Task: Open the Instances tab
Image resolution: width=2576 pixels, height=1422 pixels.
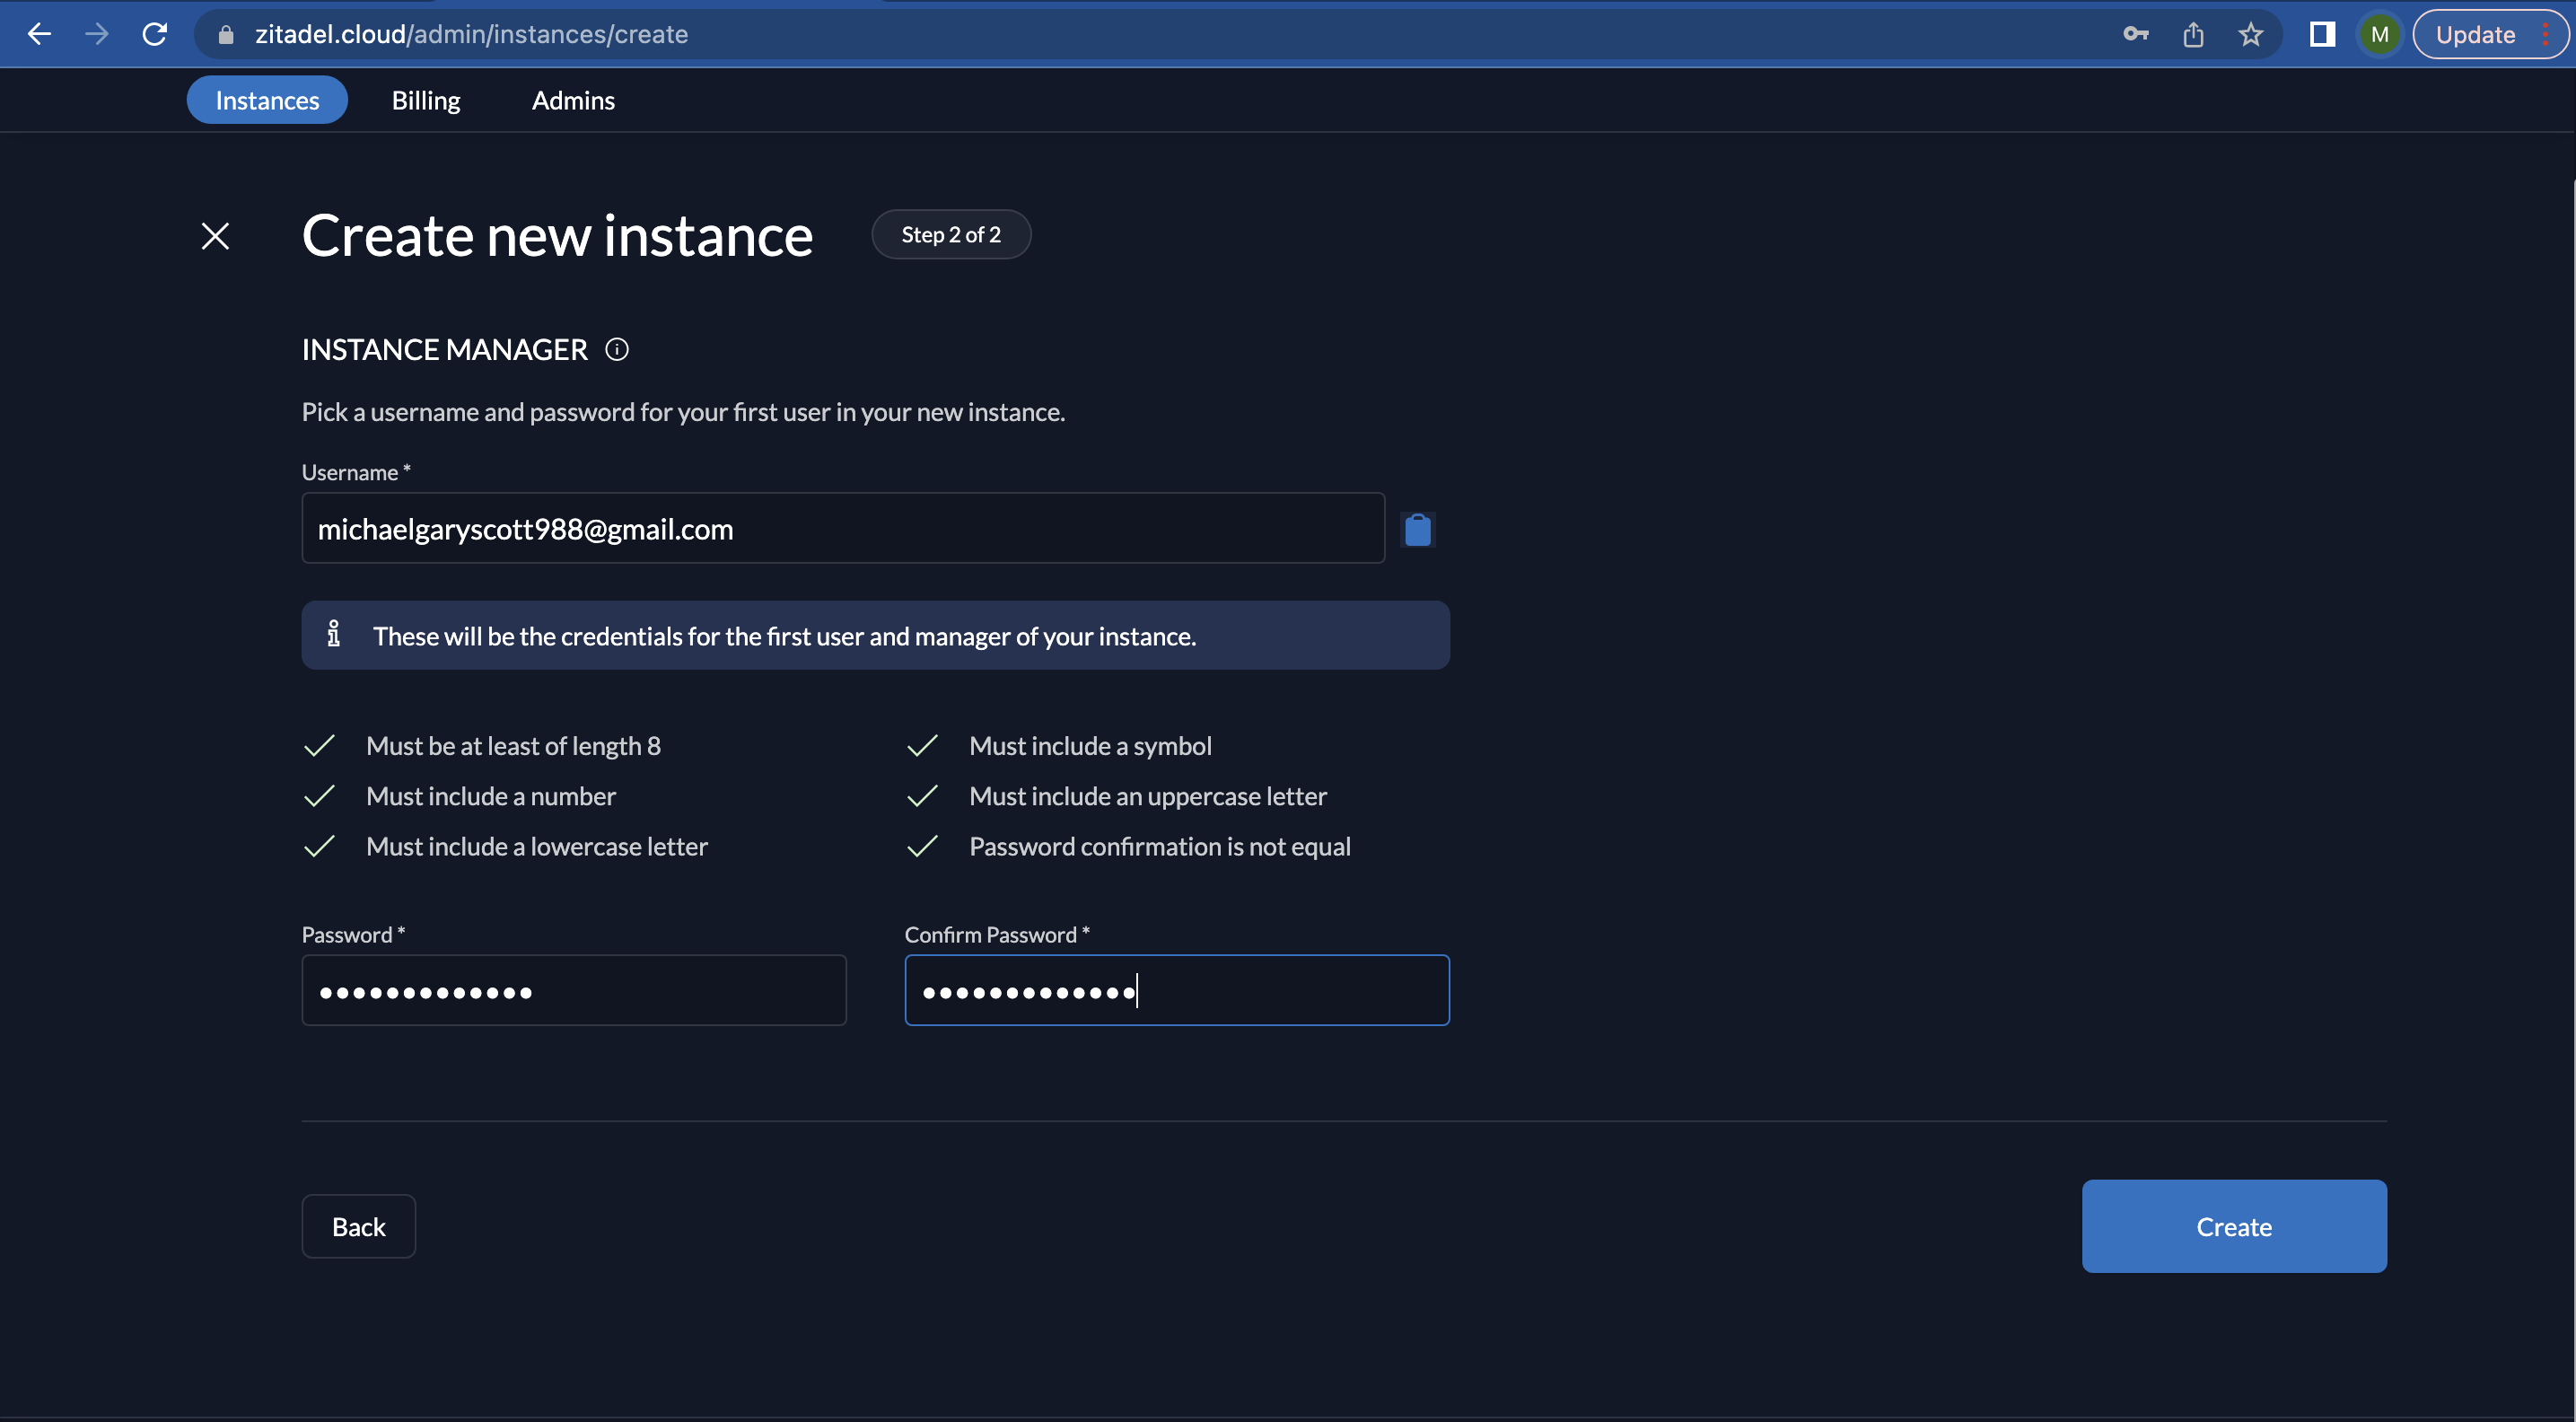Action: [x=267, y=100]
